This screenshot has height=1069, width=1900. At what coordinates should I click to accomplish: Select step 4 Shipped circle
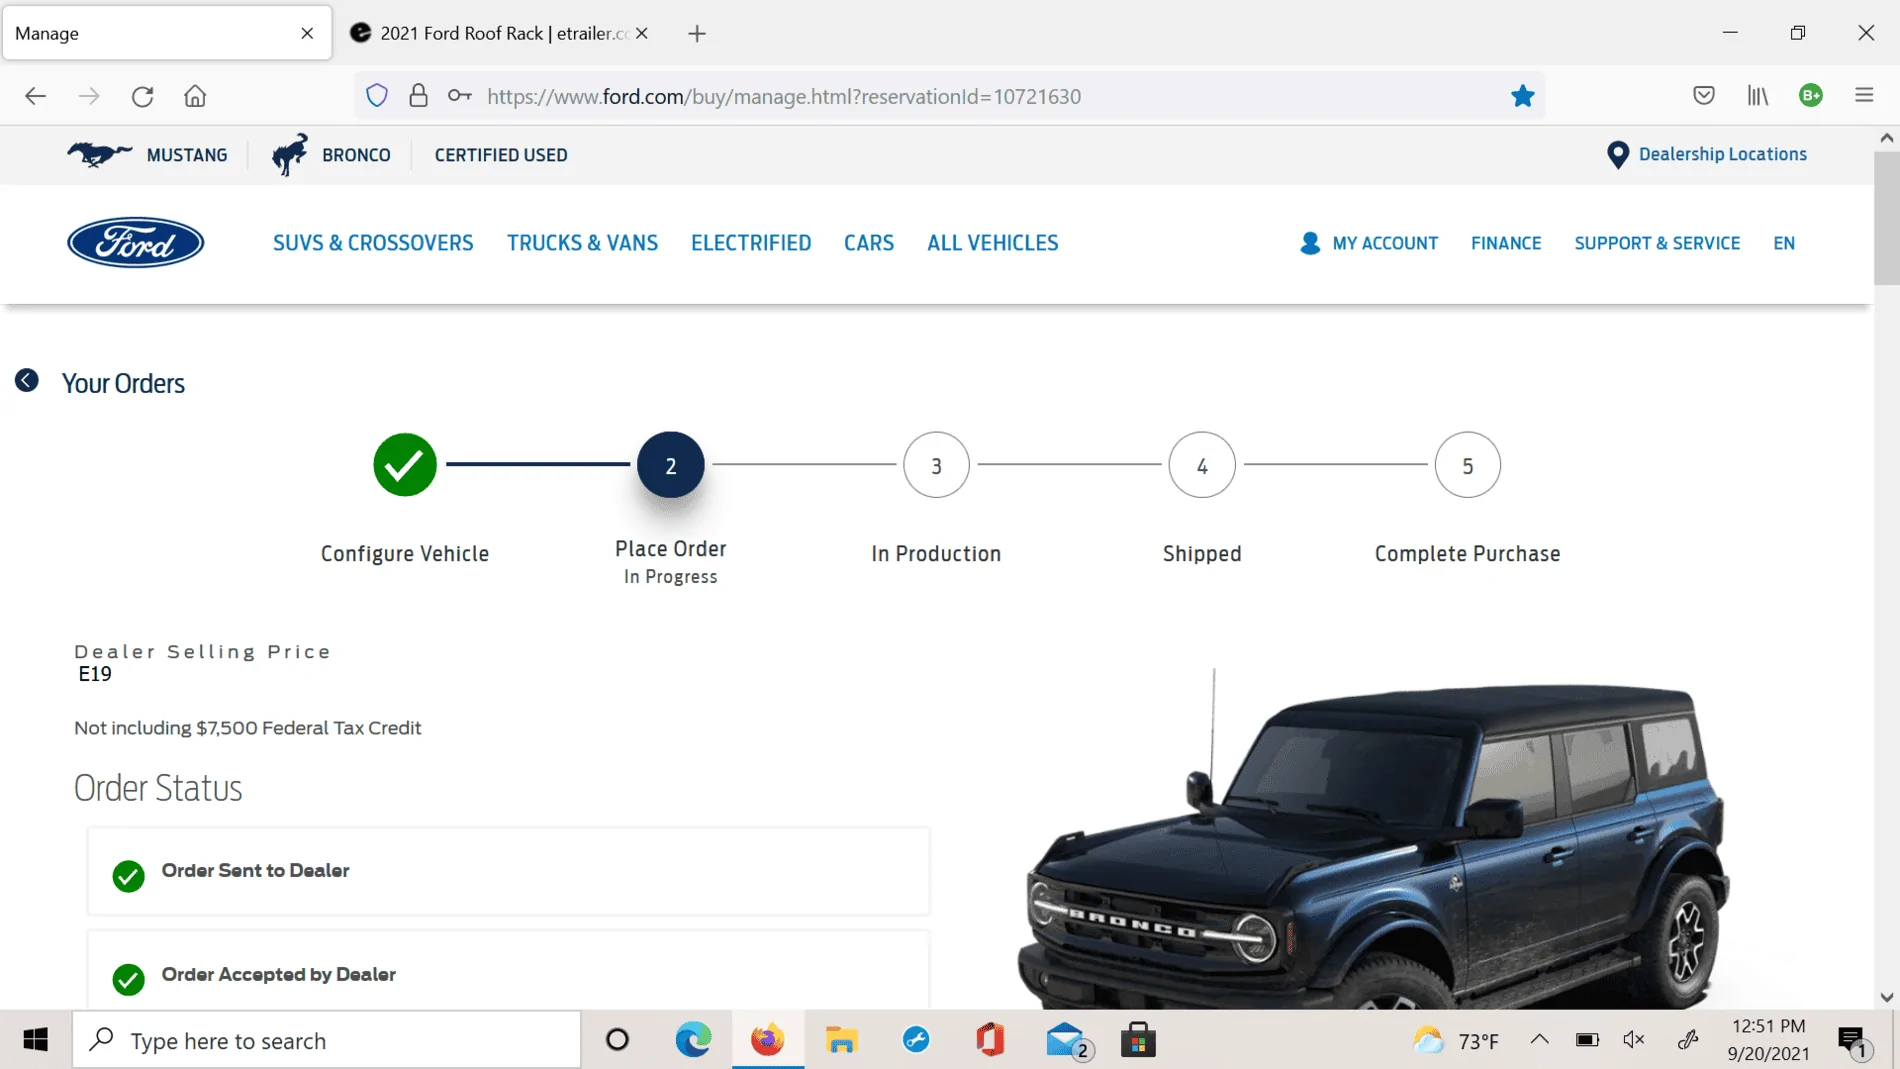click(x=1202, y=465)
